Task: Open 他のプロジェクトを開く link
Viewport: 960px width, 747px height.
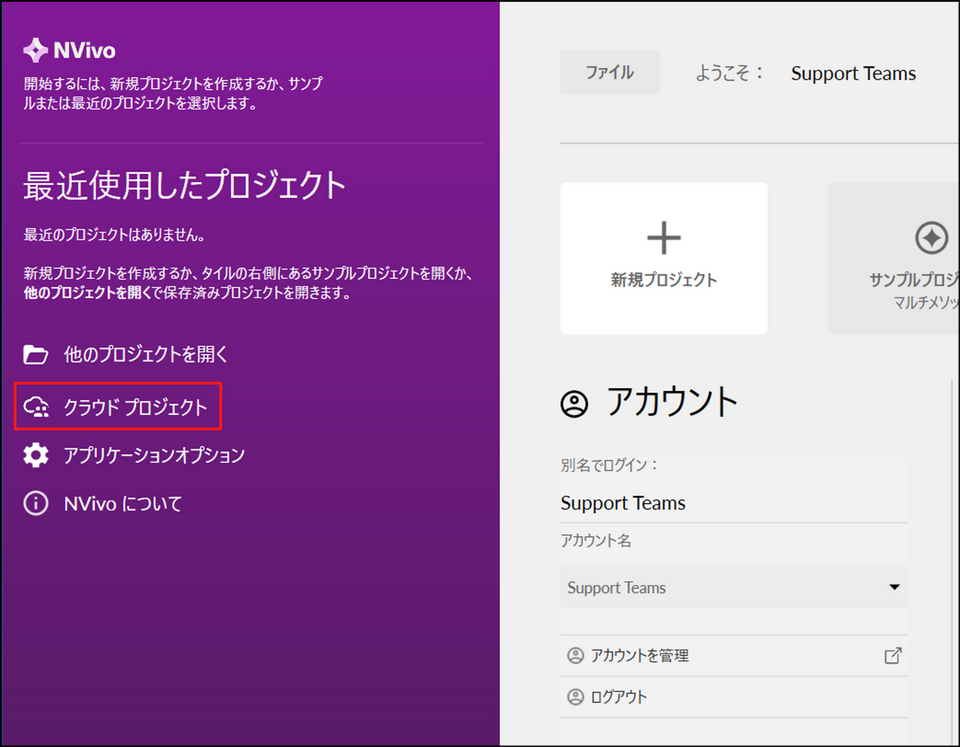Action: pos(147,354)
